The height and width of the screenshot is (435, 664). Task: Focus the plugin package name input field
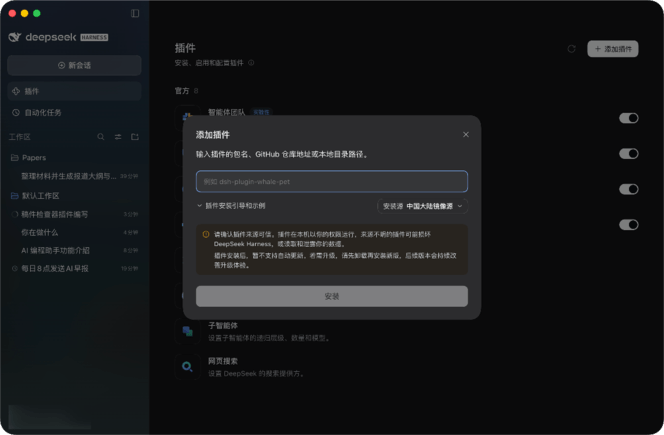pos(332,182)
